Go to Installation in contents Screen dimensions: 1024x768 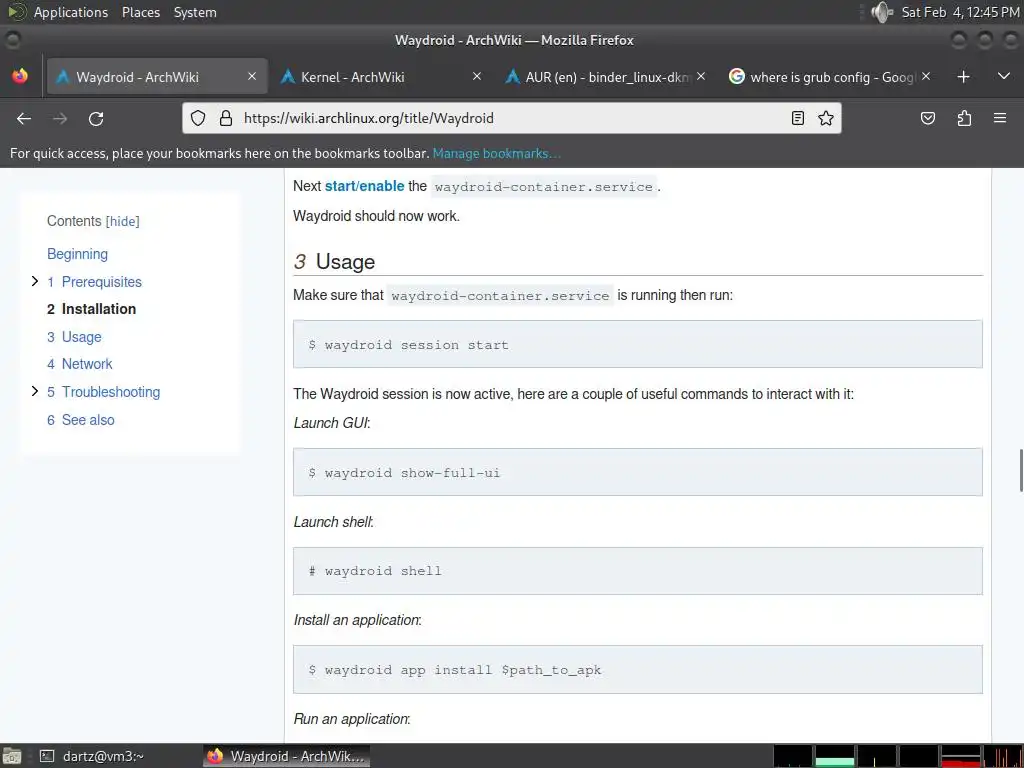(91, 309)
